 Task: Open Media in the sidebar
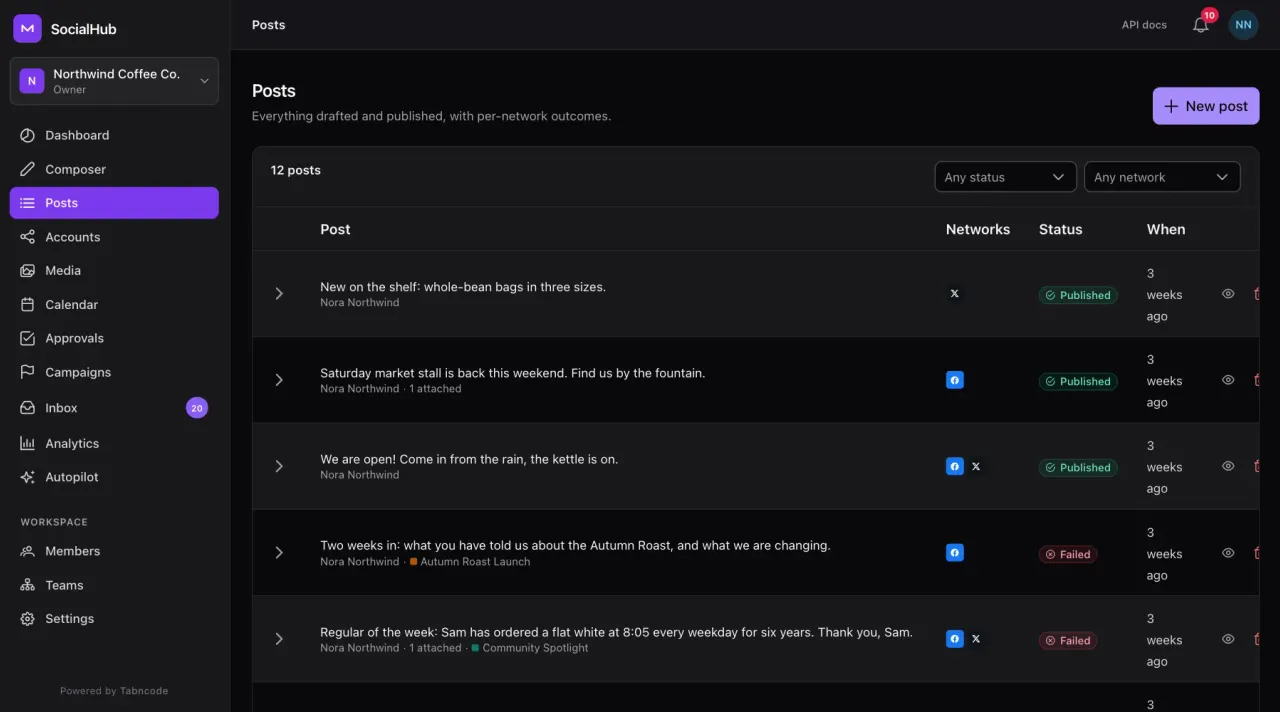tap(114, 270)
